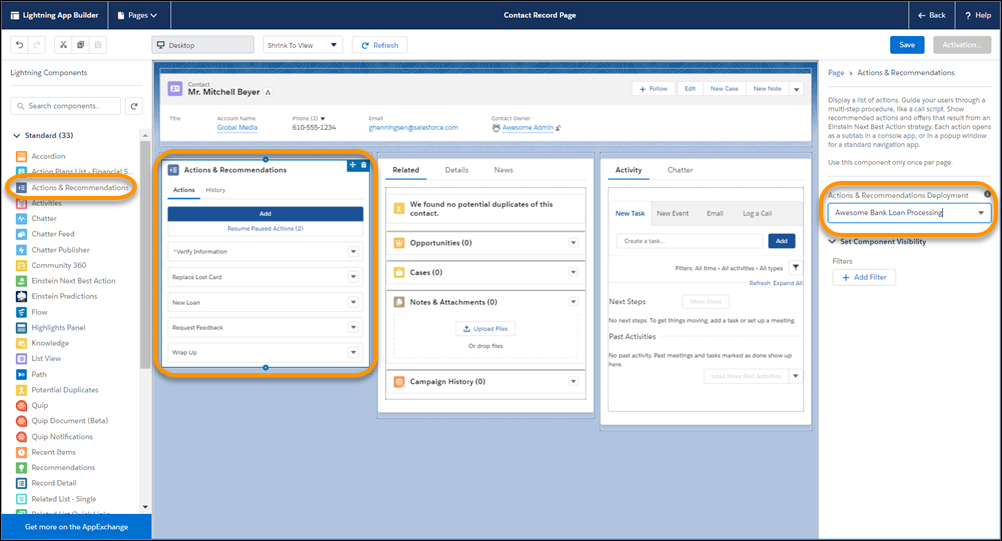Select the Chatter Publisher component icon
The image size is (1002, 541).
point(21,250)
